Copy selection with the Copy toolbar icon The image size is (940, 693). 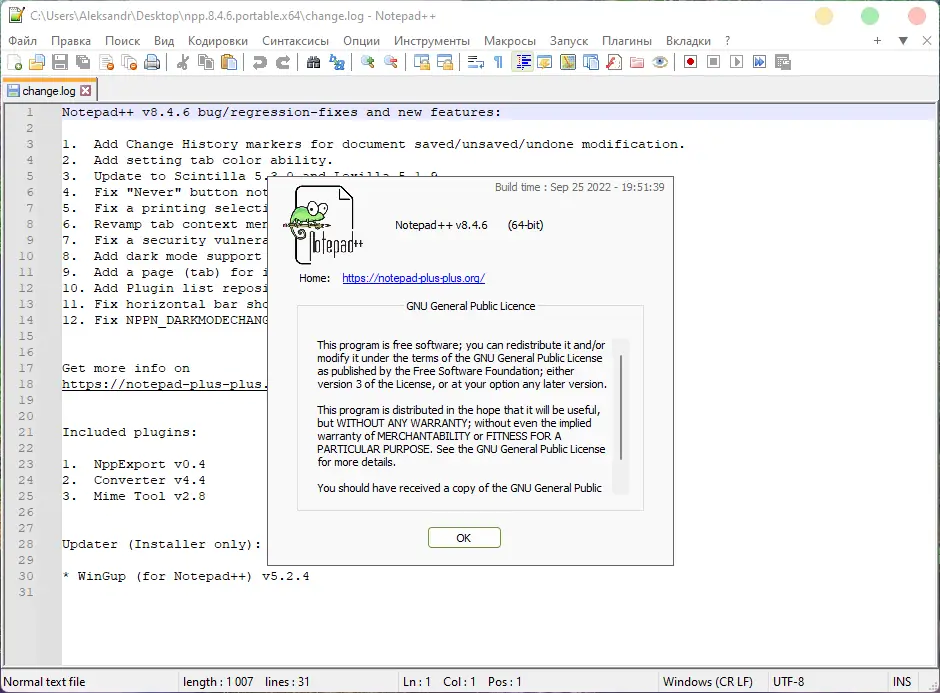(206, 62)
